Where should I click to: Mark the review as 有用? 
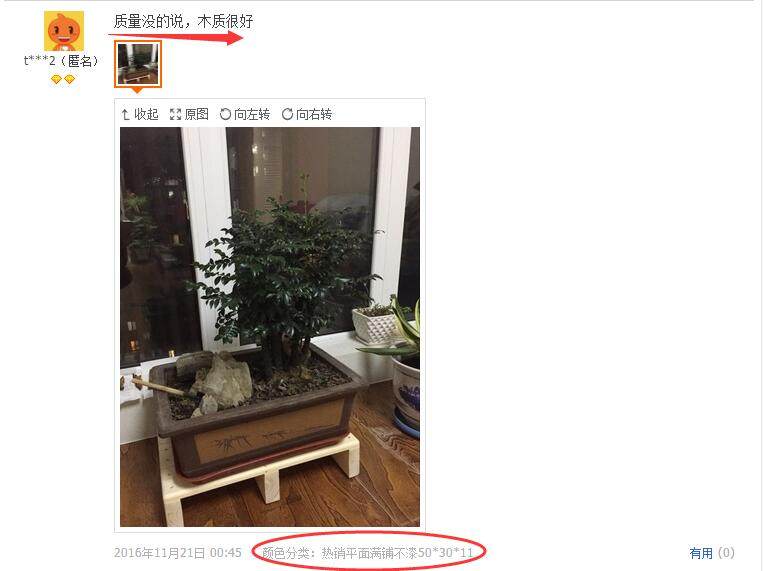point(701,553)
